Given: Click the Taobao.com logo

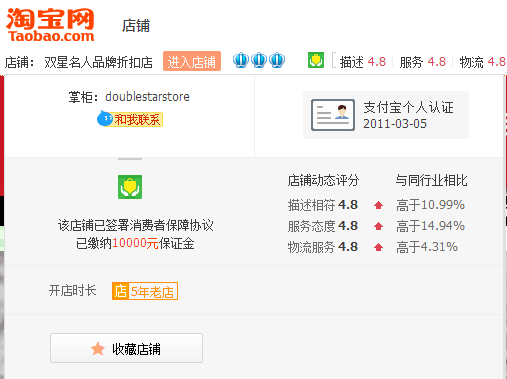Looking at the screenshot, I should tap(50, 25).
